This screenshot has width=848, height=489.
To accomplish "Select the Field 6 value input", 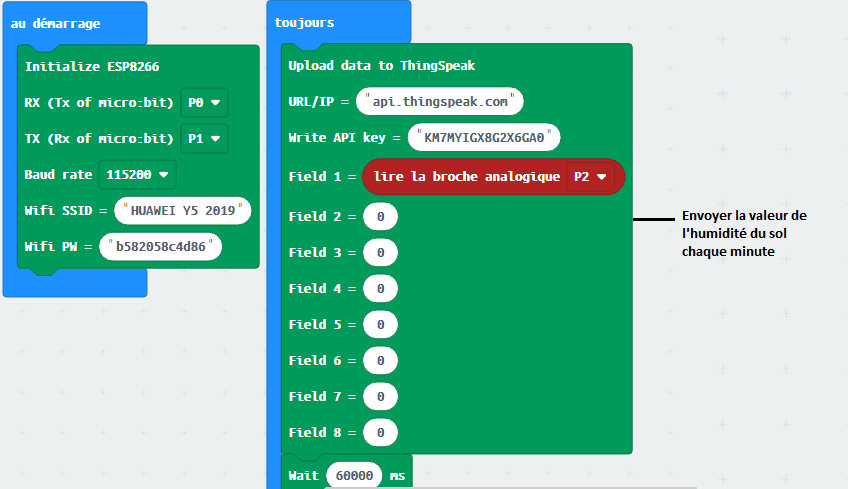I will [381, 360].
